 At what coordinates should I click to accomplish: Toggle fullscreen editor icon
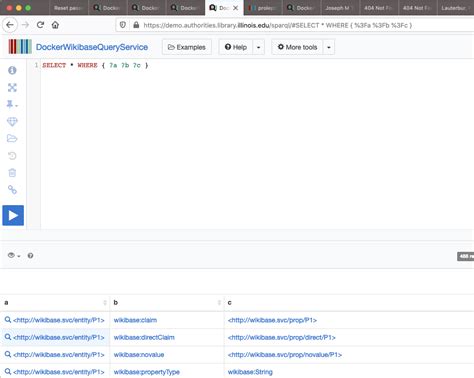(12, 88)
